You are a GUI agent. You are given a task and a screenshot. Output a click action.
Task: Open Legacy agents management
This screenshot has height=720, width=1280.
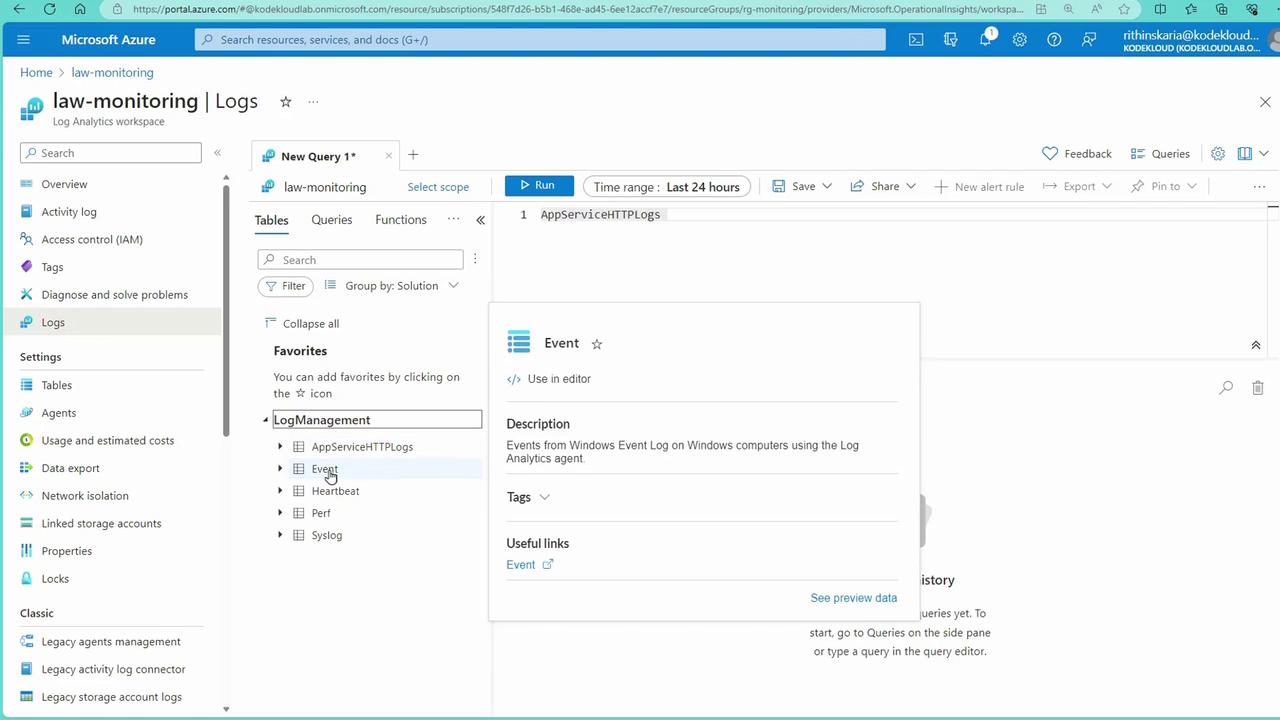[111, 642]
